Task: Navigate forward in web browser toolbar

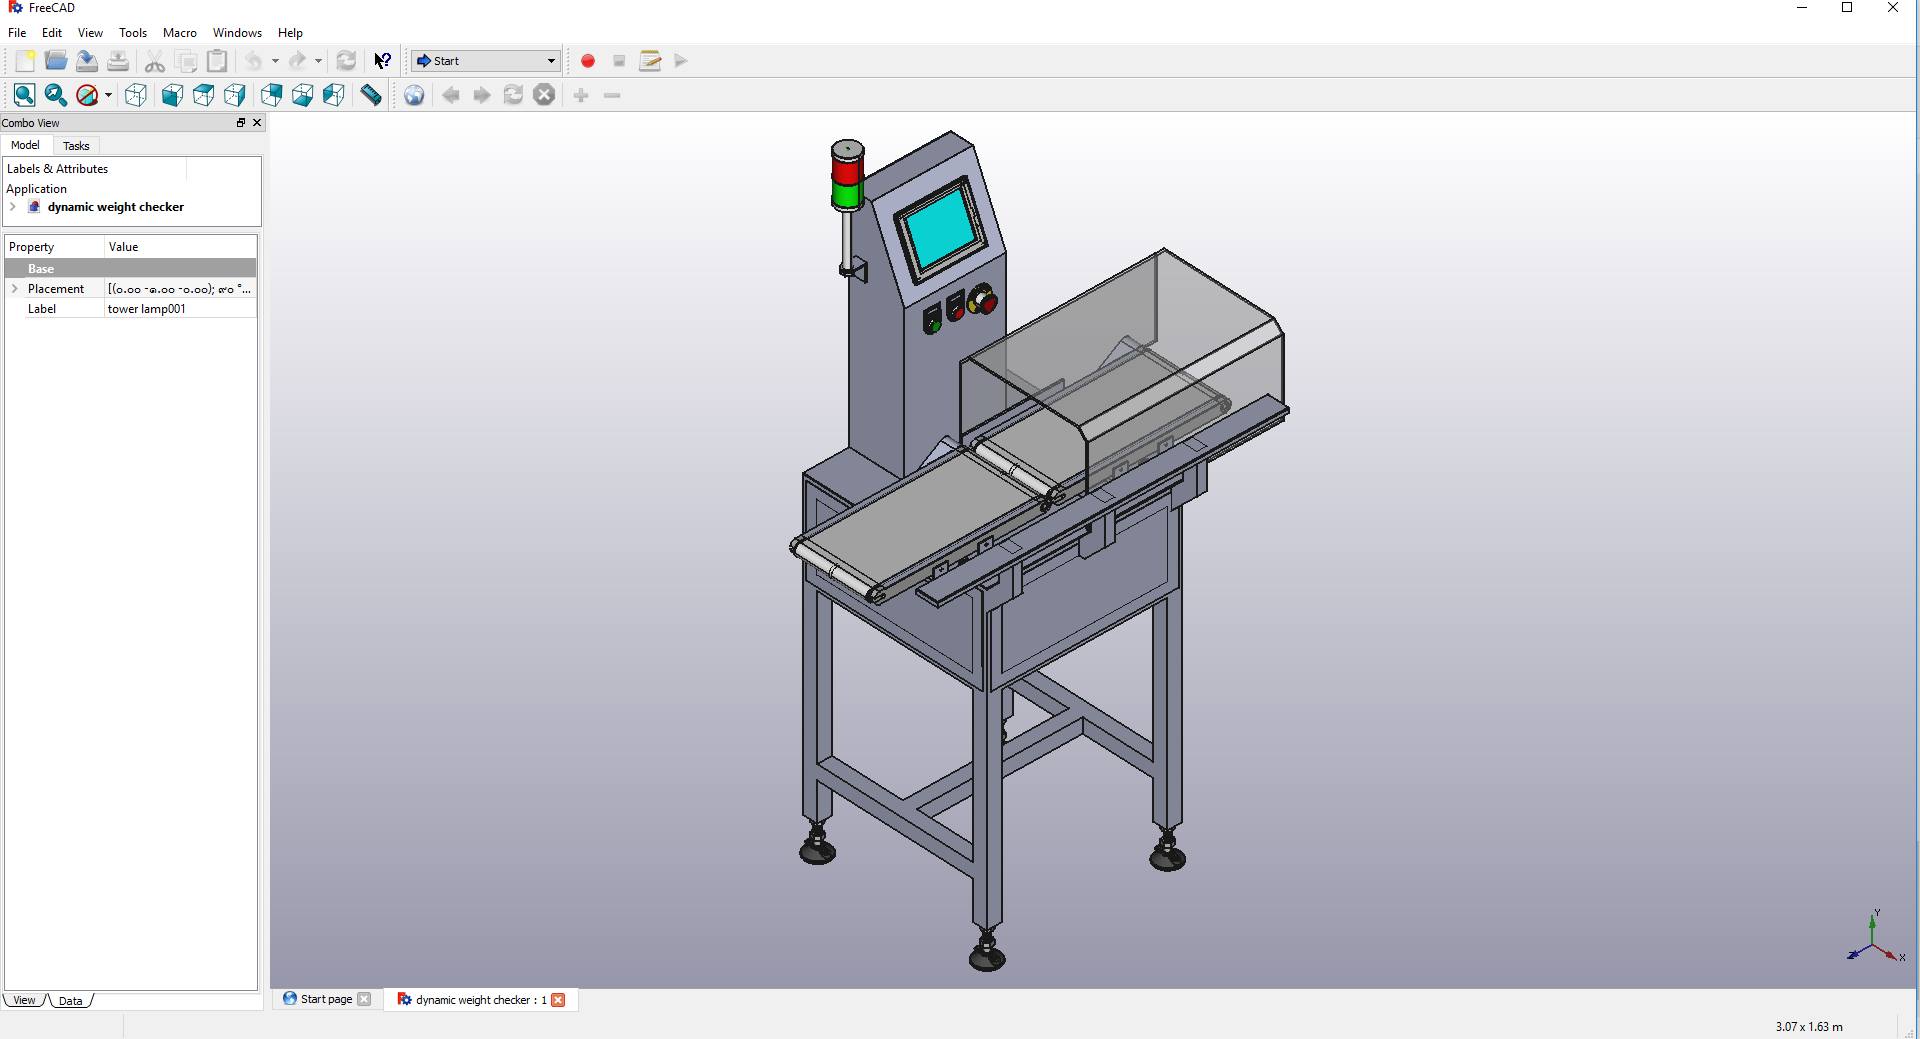Action: click(x=482, y=95)
